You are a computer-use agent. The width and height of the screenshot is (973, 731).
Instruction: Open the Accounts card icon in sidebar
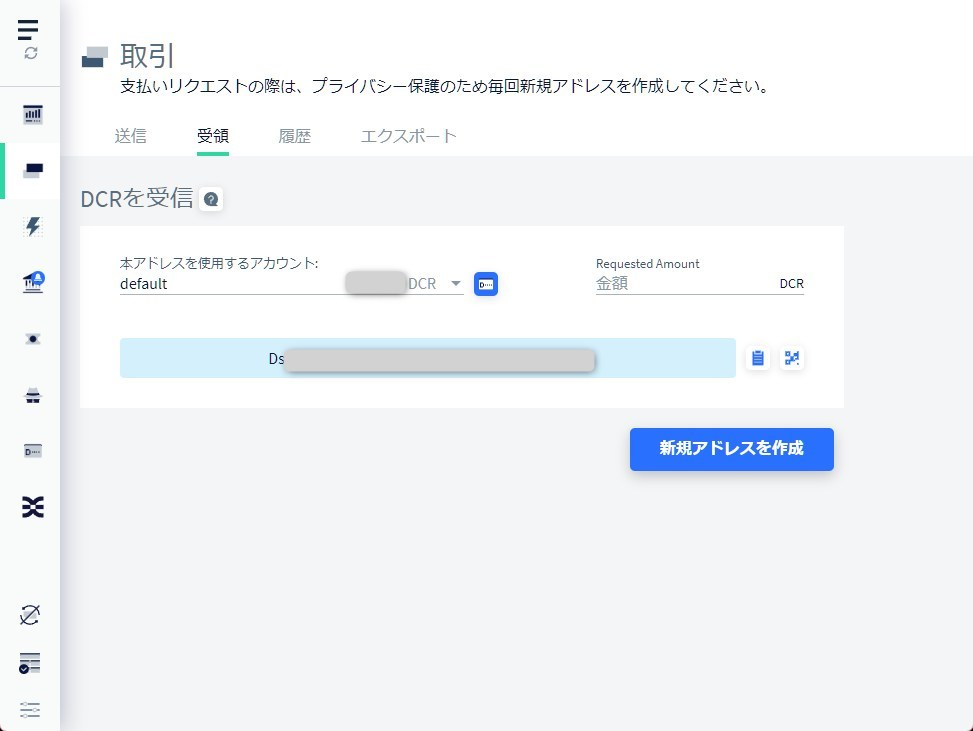tap(32, 452)
